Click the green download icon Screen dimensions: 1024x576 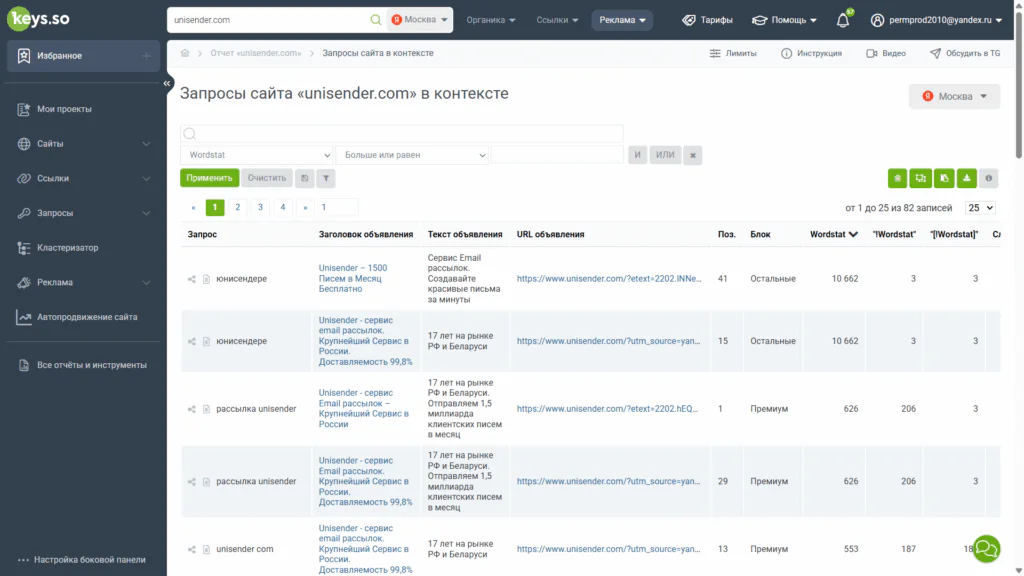967,178
